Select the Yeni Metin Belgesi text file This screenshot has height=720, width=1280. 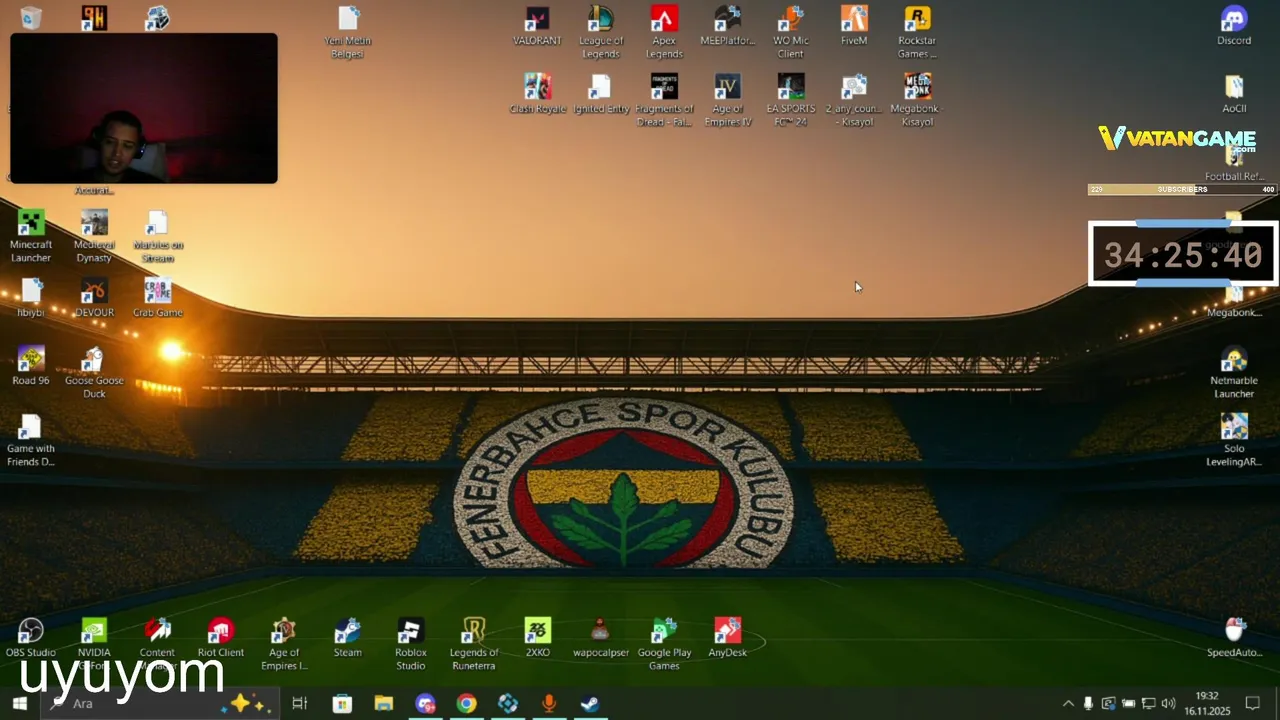(348, 32)
